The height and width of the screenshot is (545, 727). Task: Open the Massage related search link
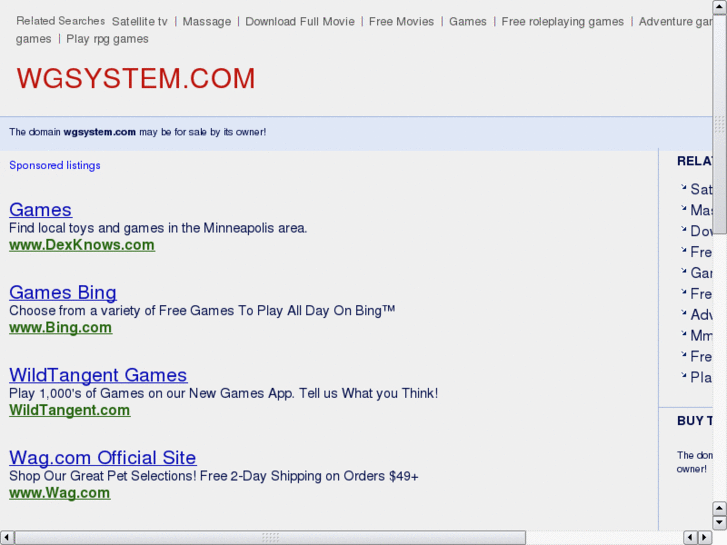(x=207, y=21)
